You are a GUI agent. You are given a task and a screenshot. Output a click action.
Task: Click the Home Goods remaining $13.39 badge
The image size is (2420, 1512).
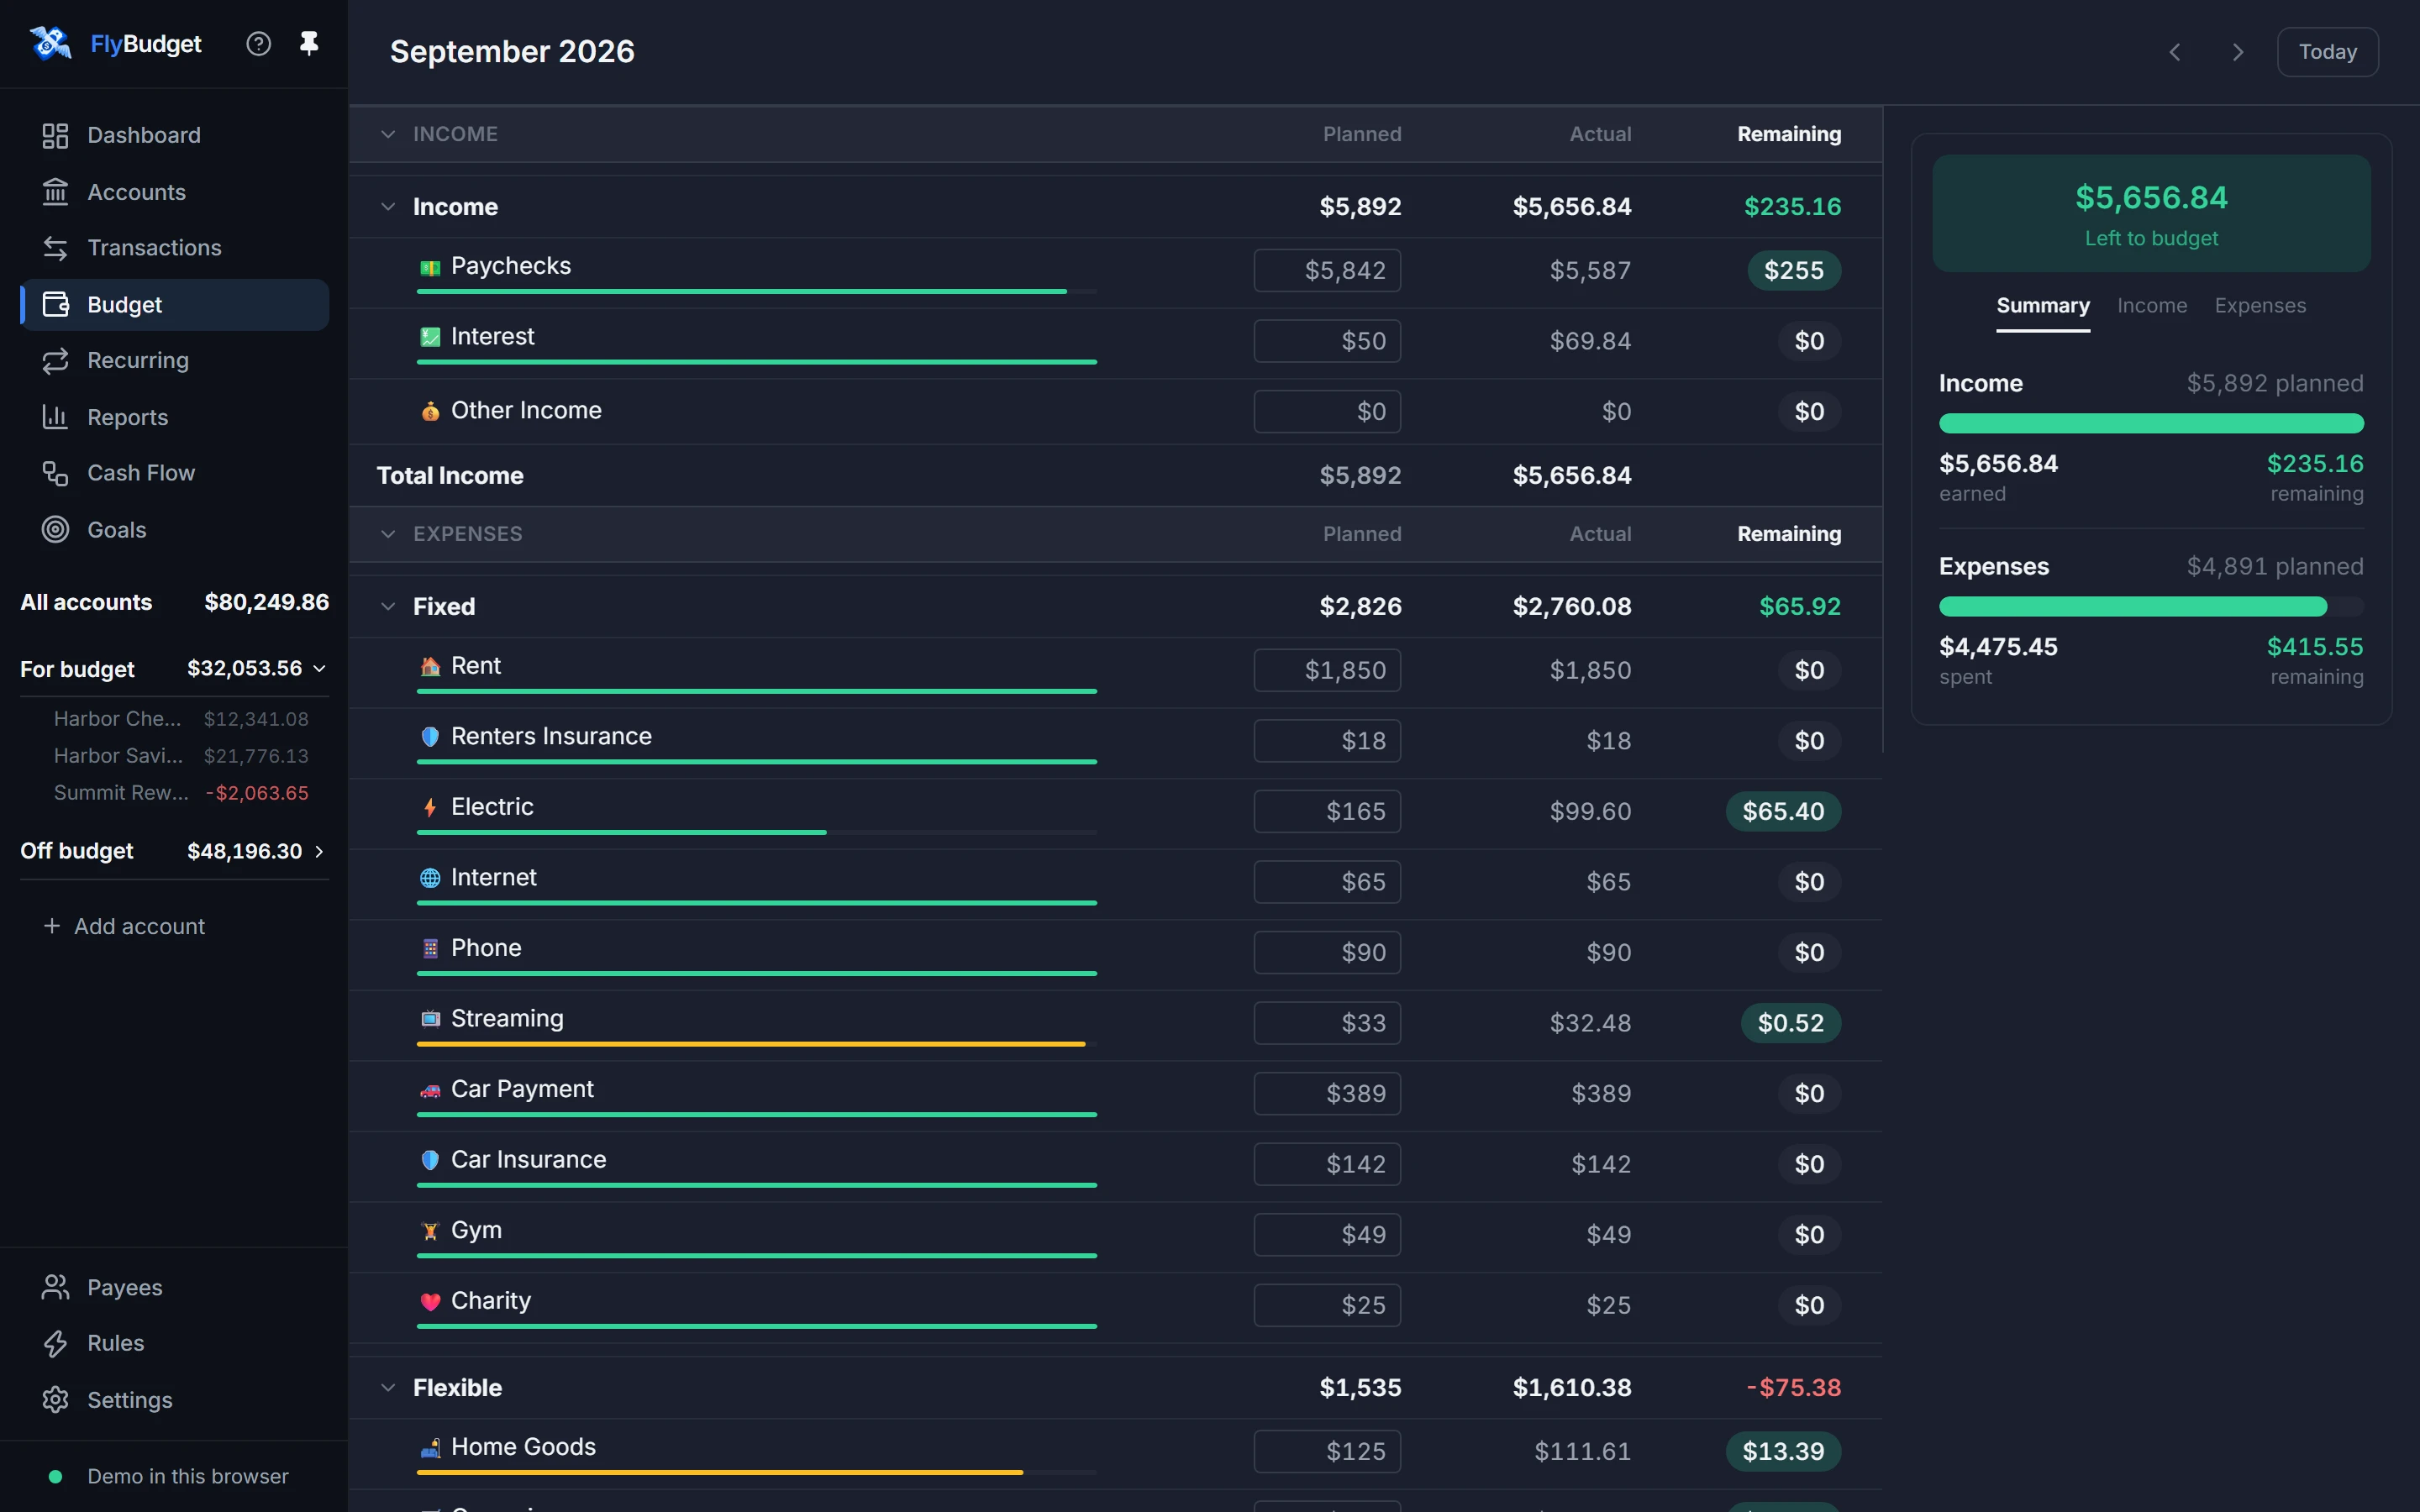point(1783,1452)
